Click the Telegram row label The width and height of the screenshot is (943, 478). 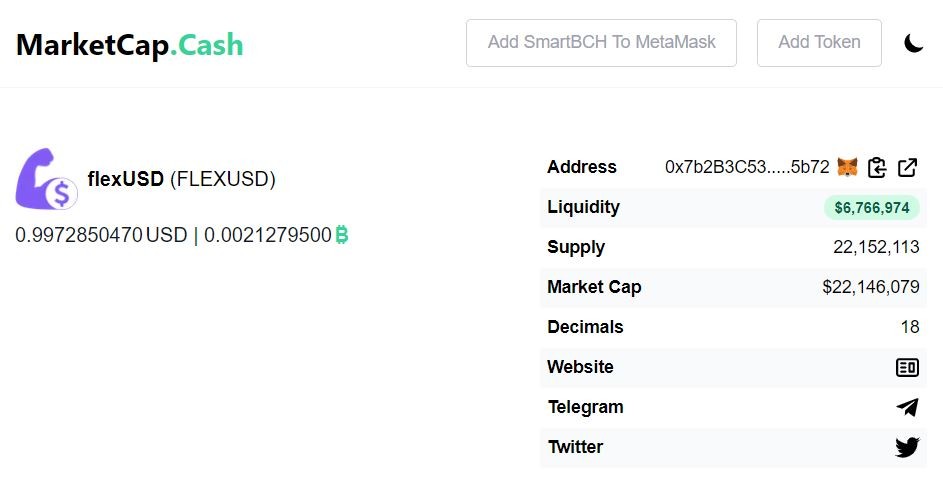(585, 407)
